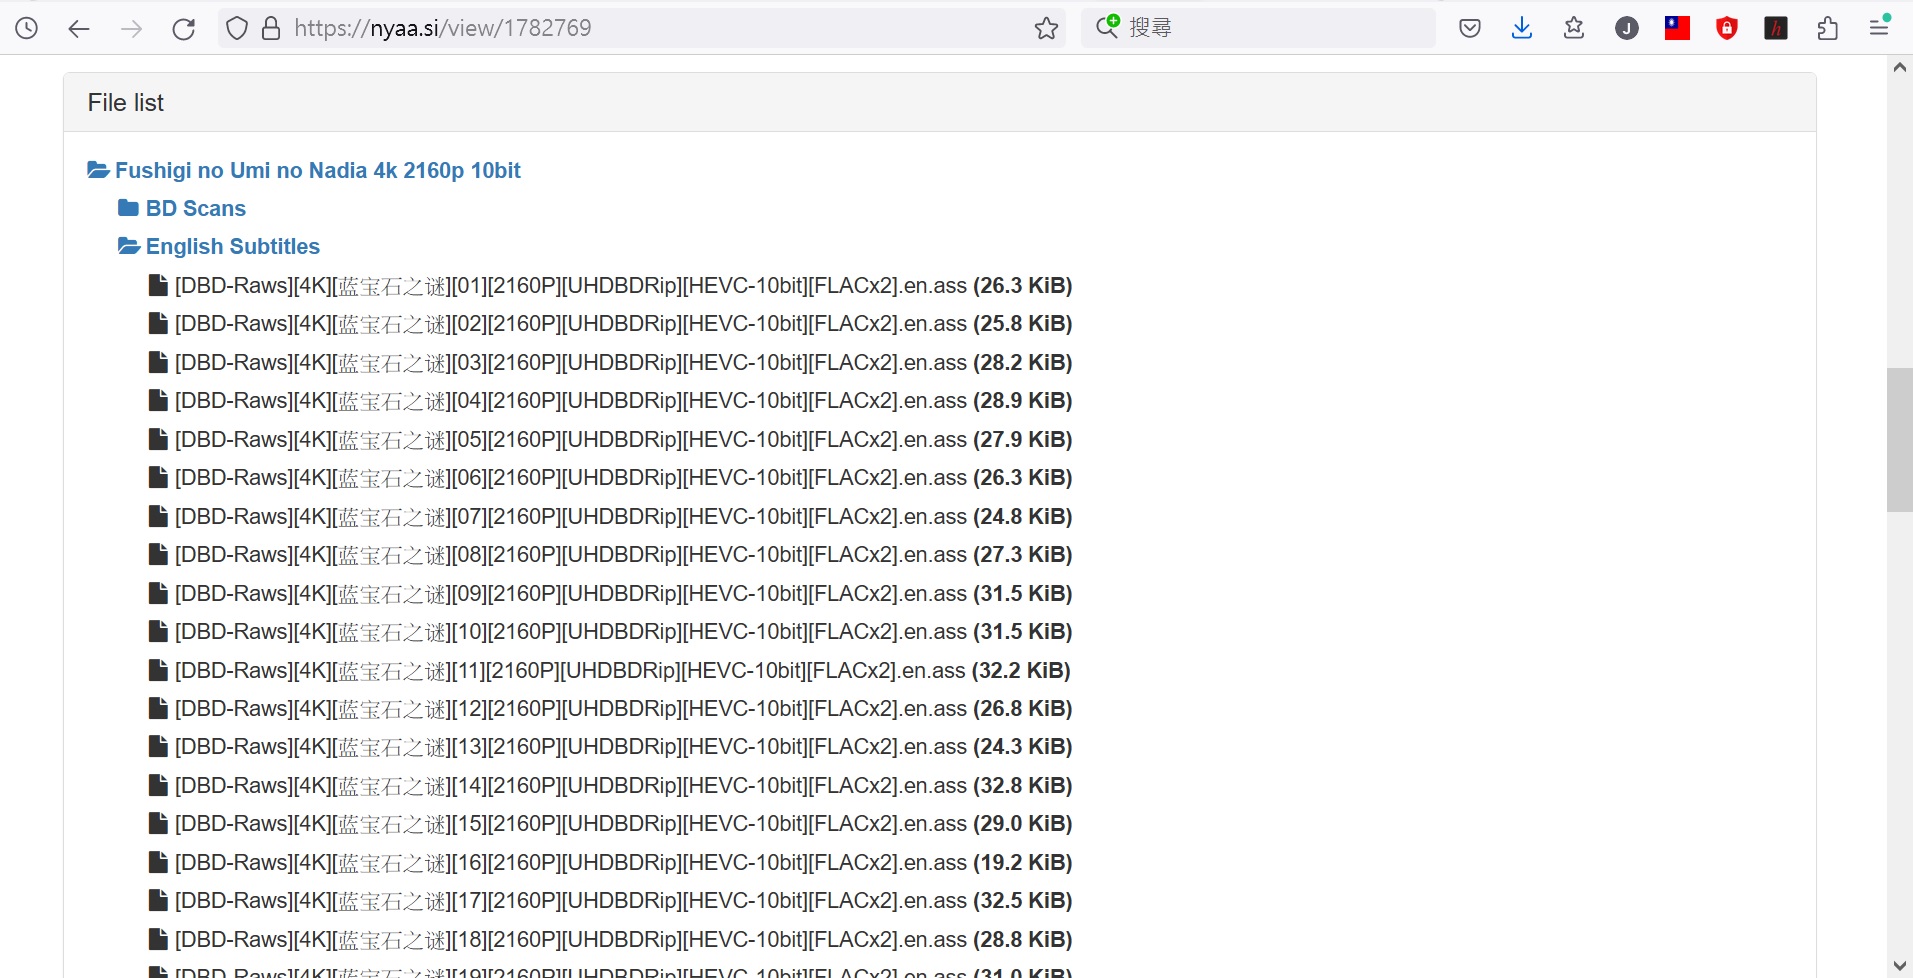Select the episode [13] en.ass file row
Viewport: 1913px width, 978px height.
coord(610,747)
